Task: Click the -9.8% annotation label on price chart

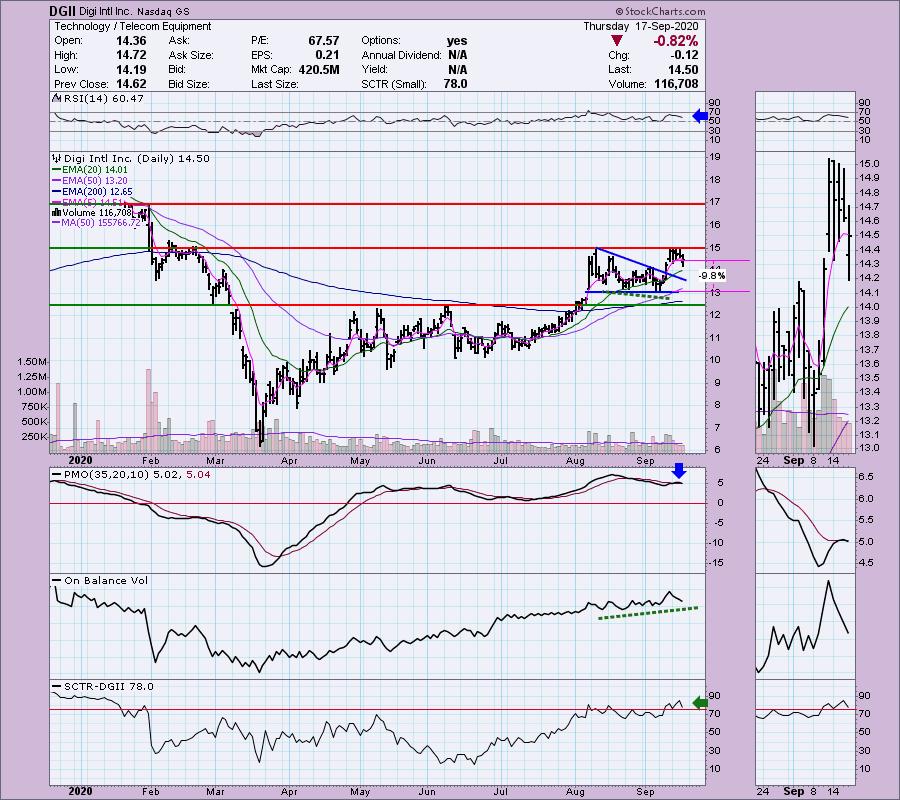Action: click(x=712, y=276)
